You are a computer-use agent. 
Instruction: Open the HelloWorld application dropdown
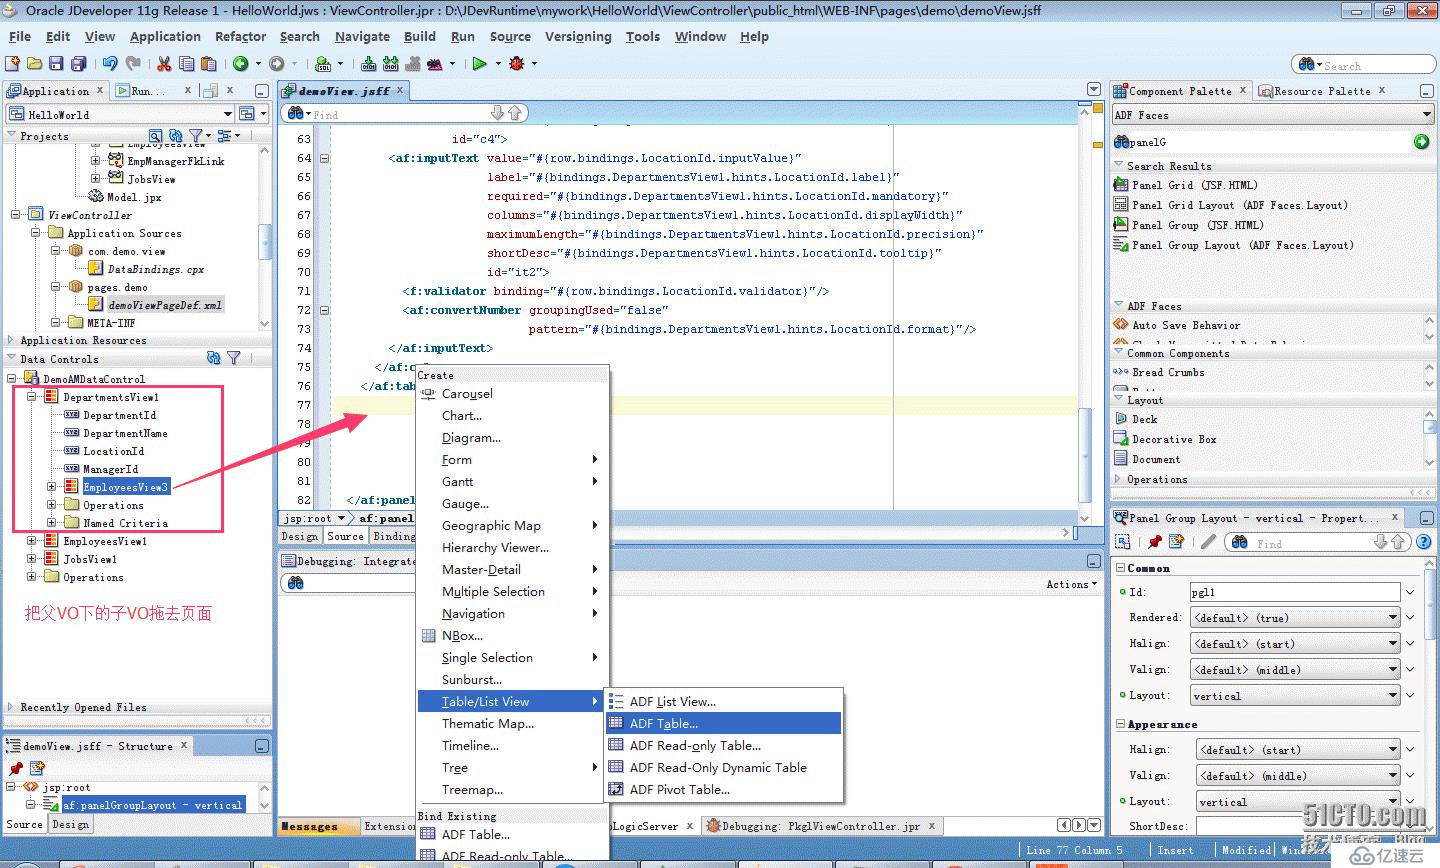tap(228, 114)
